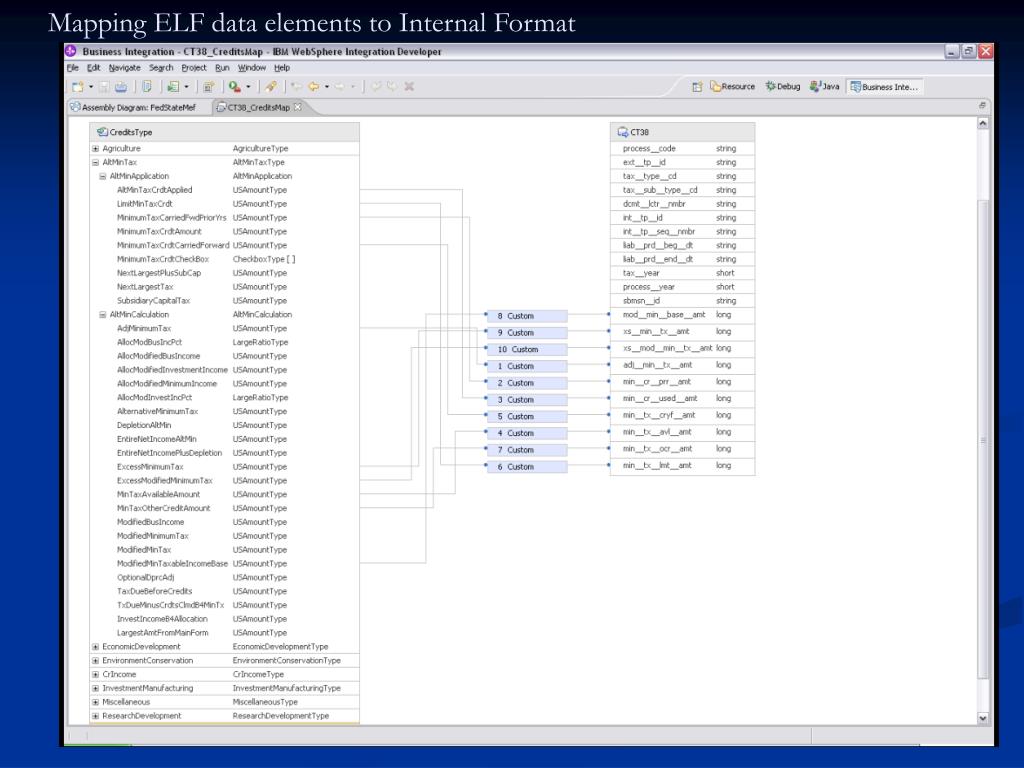Screen dimensions: 1024x768
Task: Open the Window menu
Action: [251, 67]
